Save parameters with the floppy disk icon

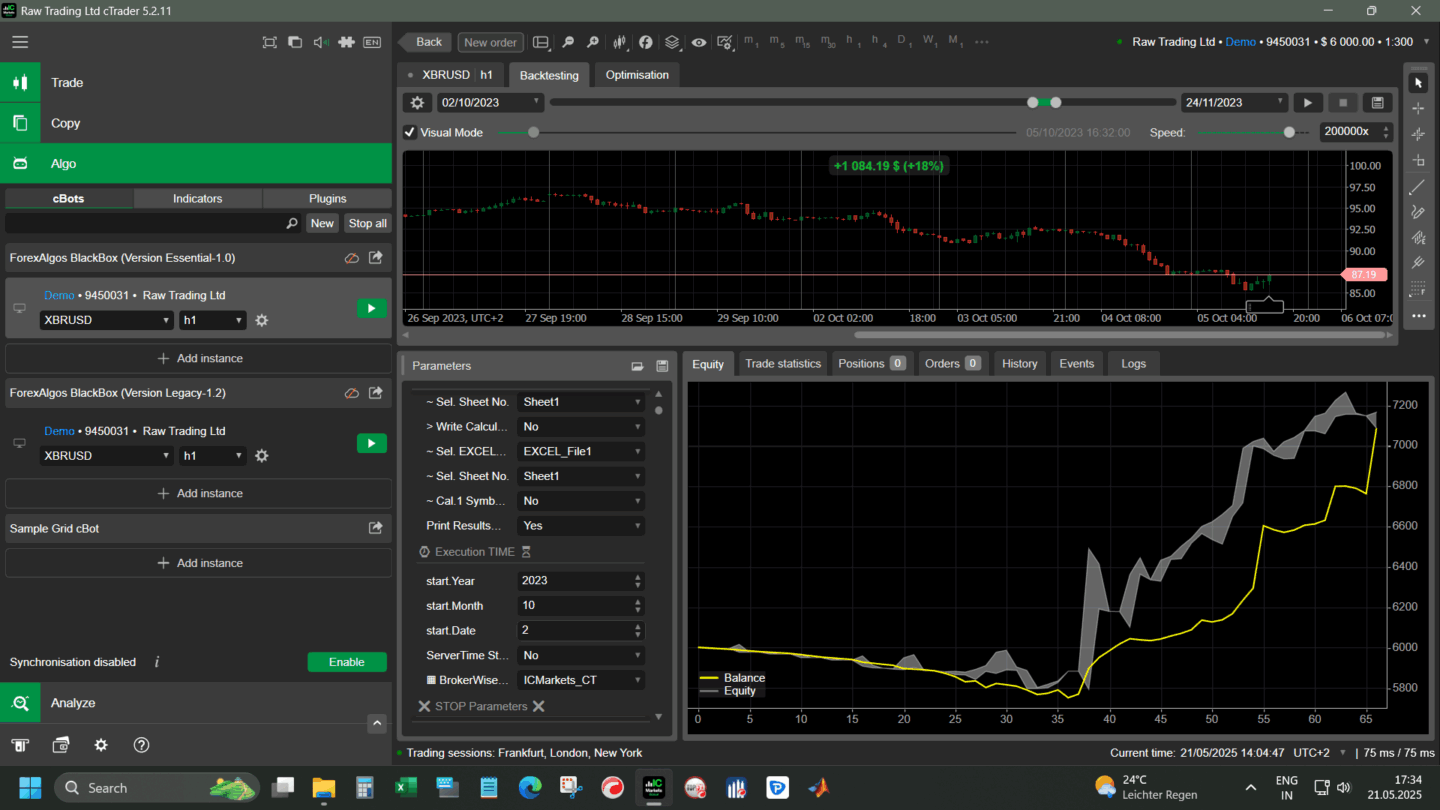(662, 366)
